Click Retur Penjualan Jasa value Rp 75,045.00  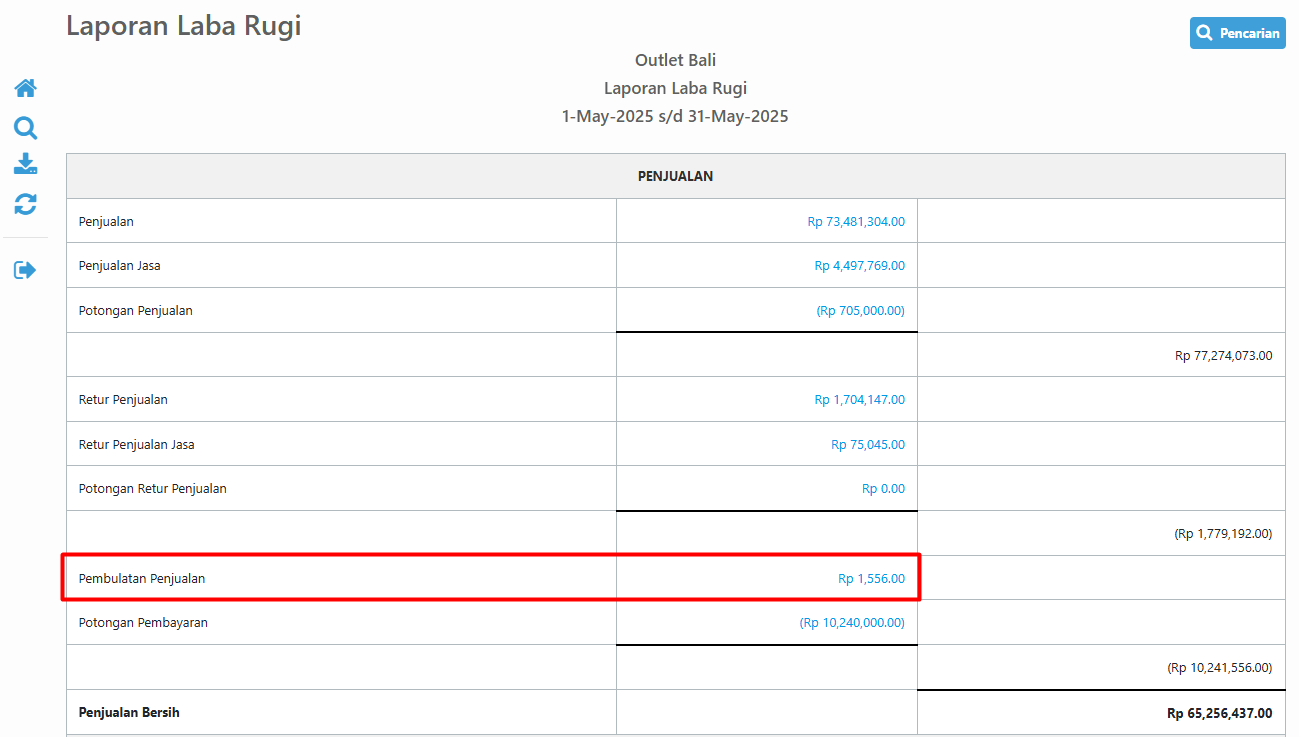coord(867,445)
